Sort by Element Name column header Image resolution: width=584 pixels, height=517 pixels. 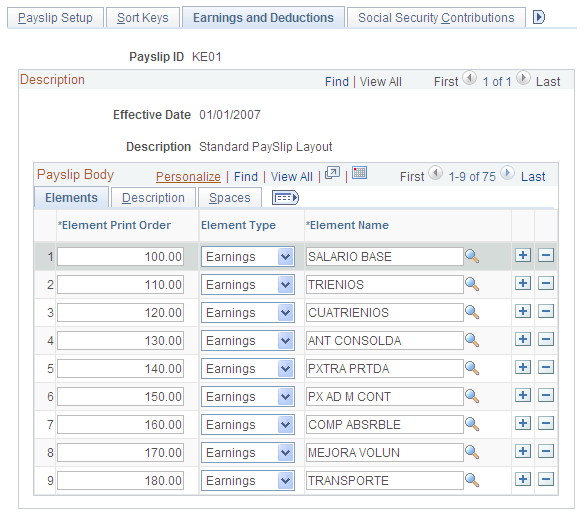[x=347, y=225]
